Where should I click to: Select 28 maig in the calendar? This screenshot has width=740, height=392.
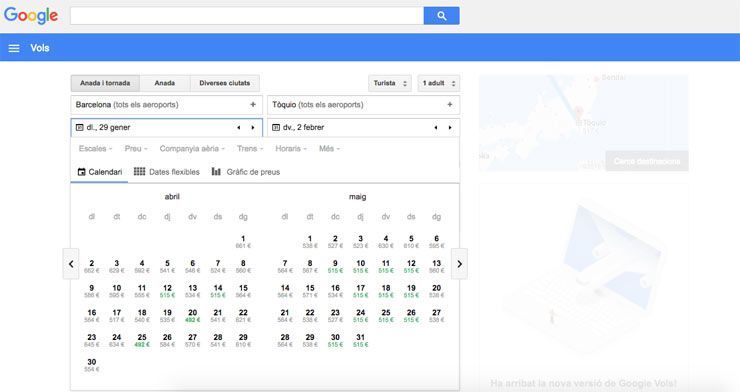point(285,340)
